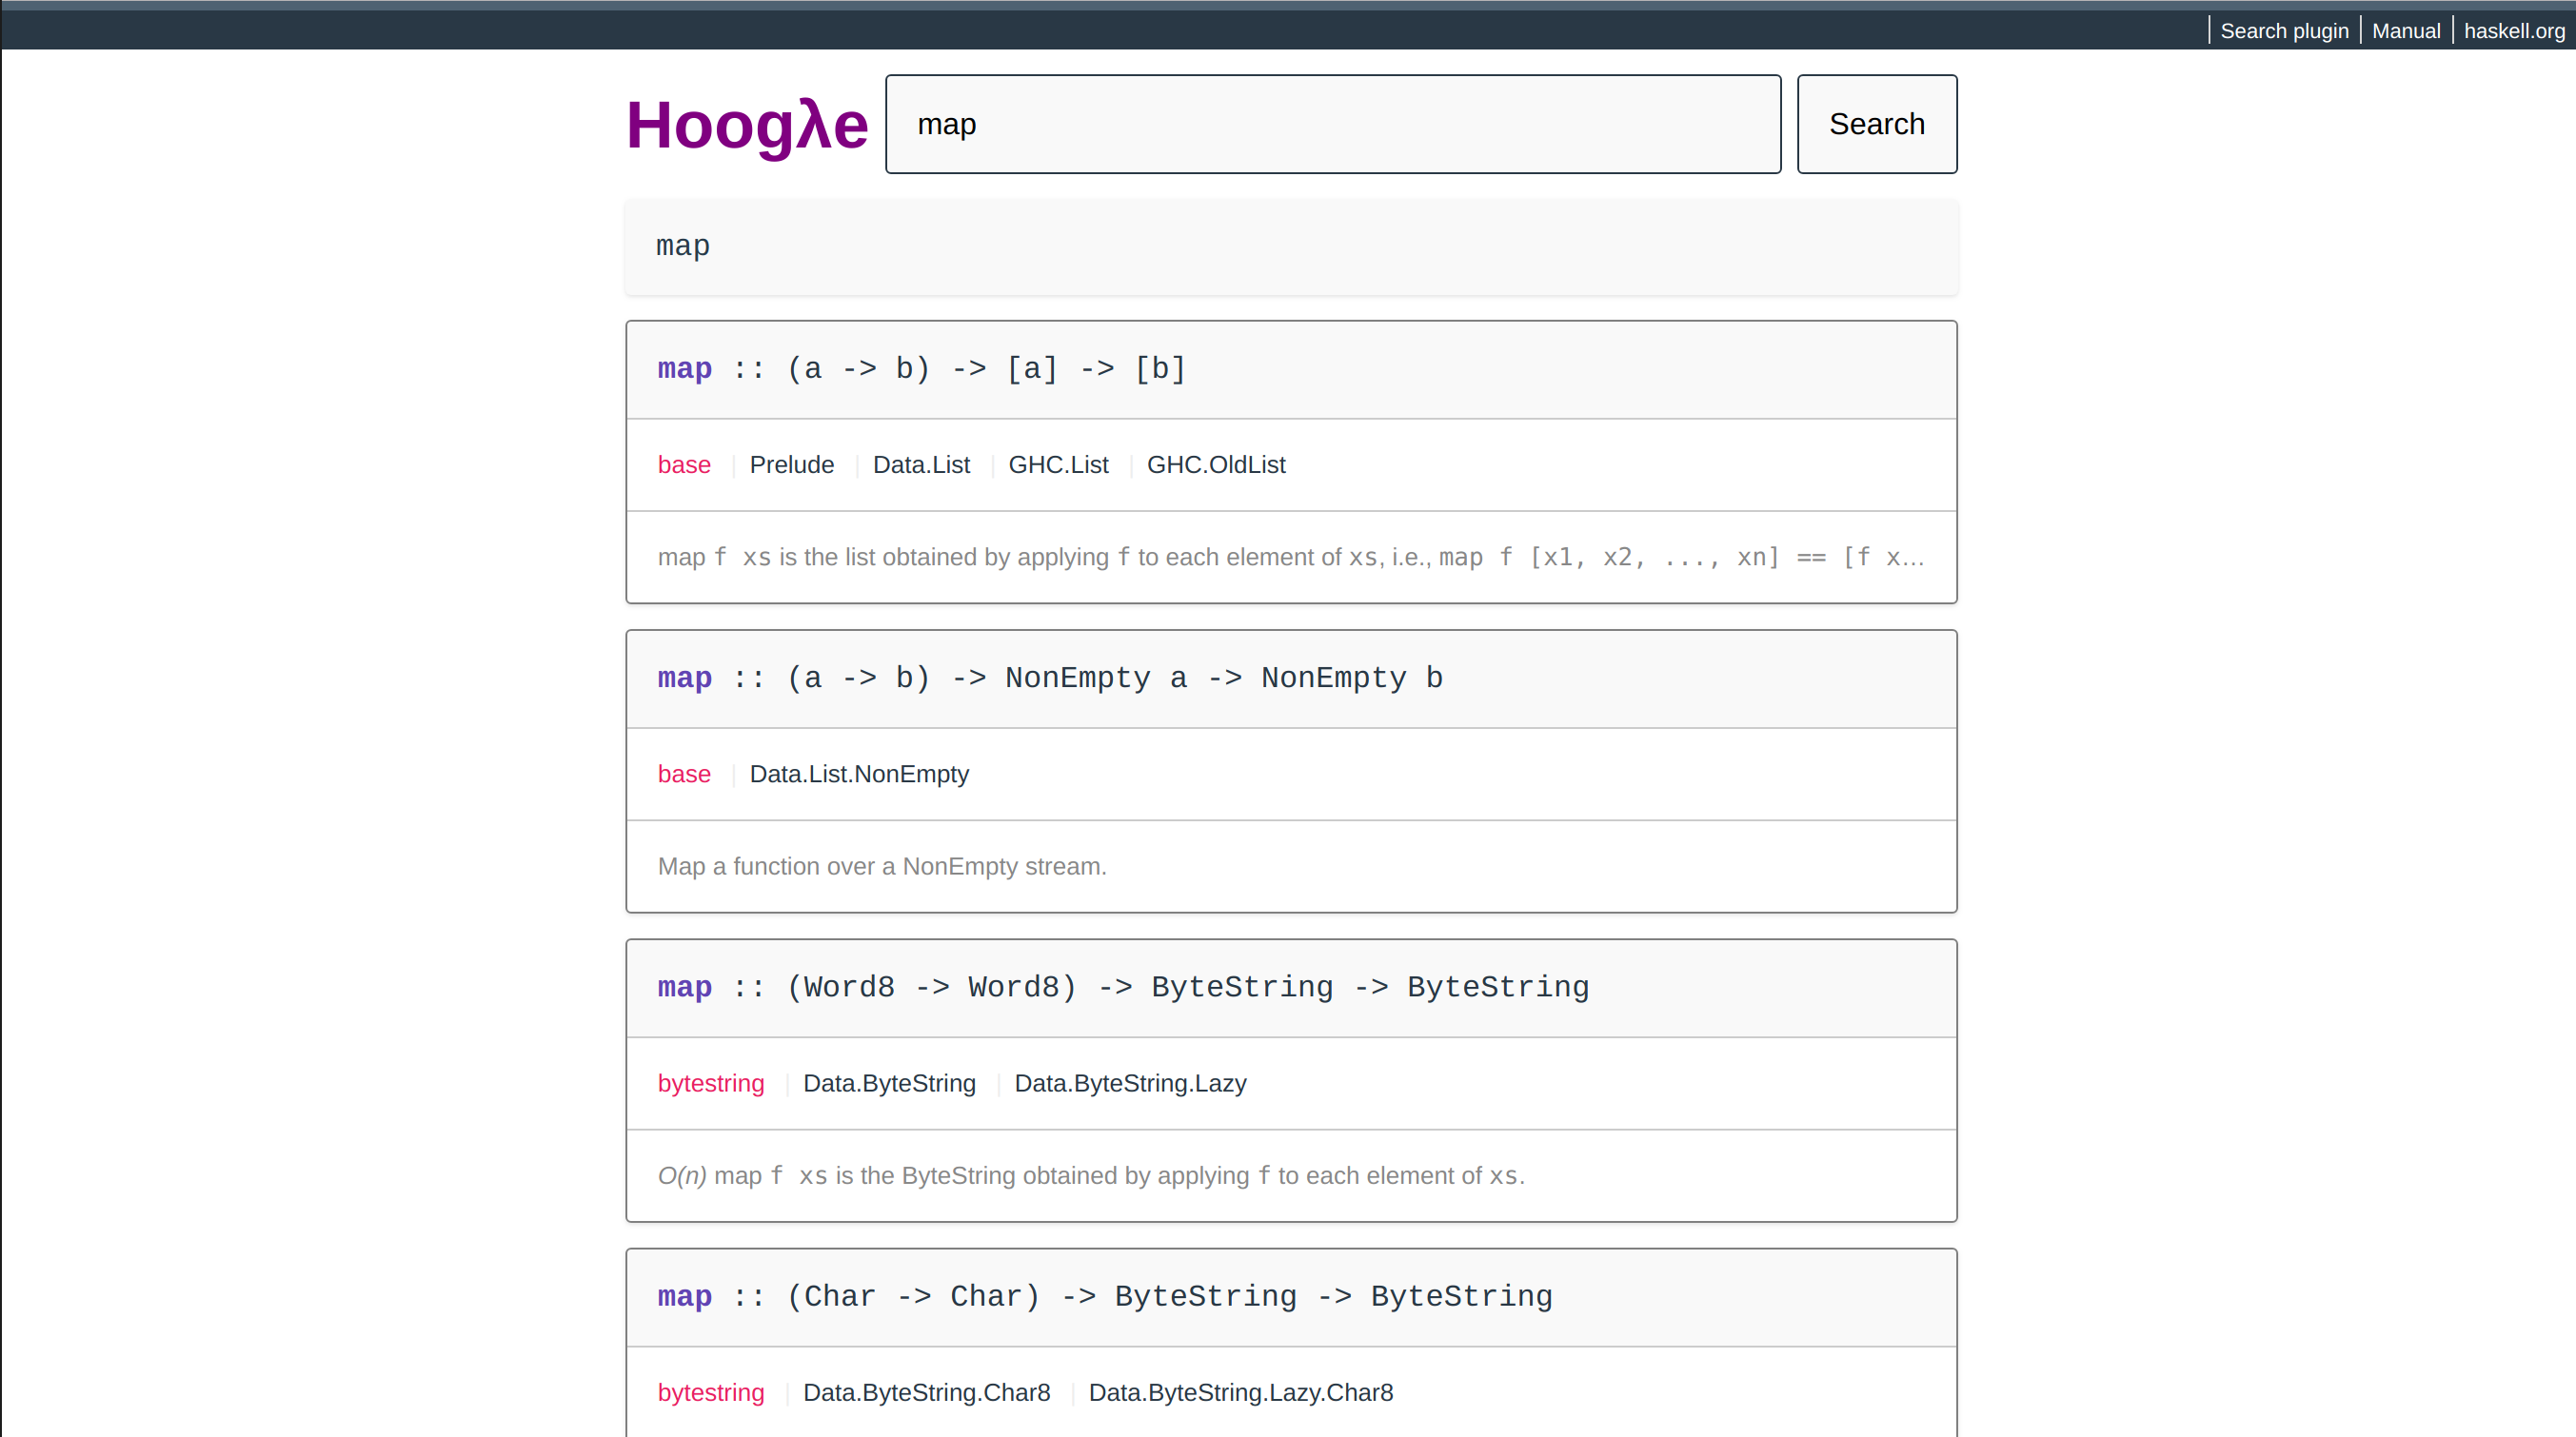Open the Word8 ByteString map signature

[x=1123, y=987]
